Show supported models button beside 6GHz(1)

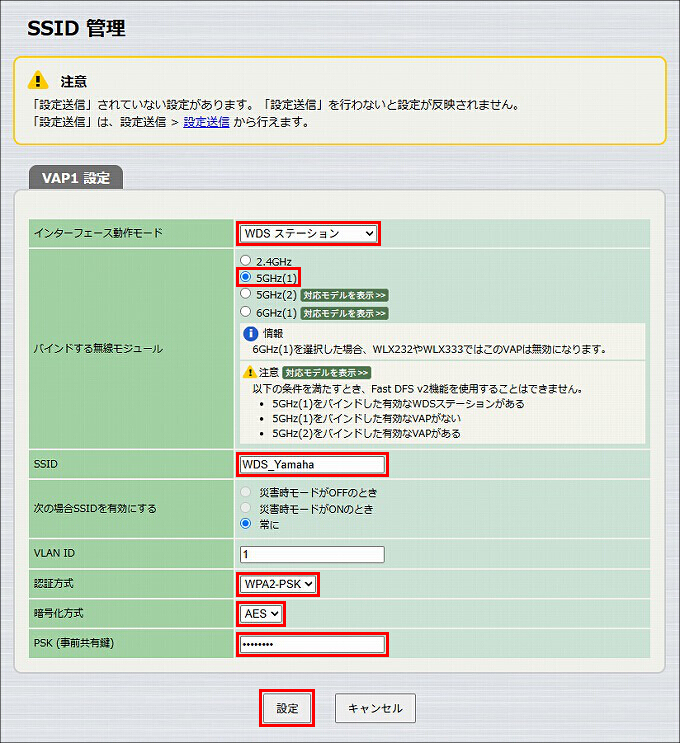click(345, 313)
